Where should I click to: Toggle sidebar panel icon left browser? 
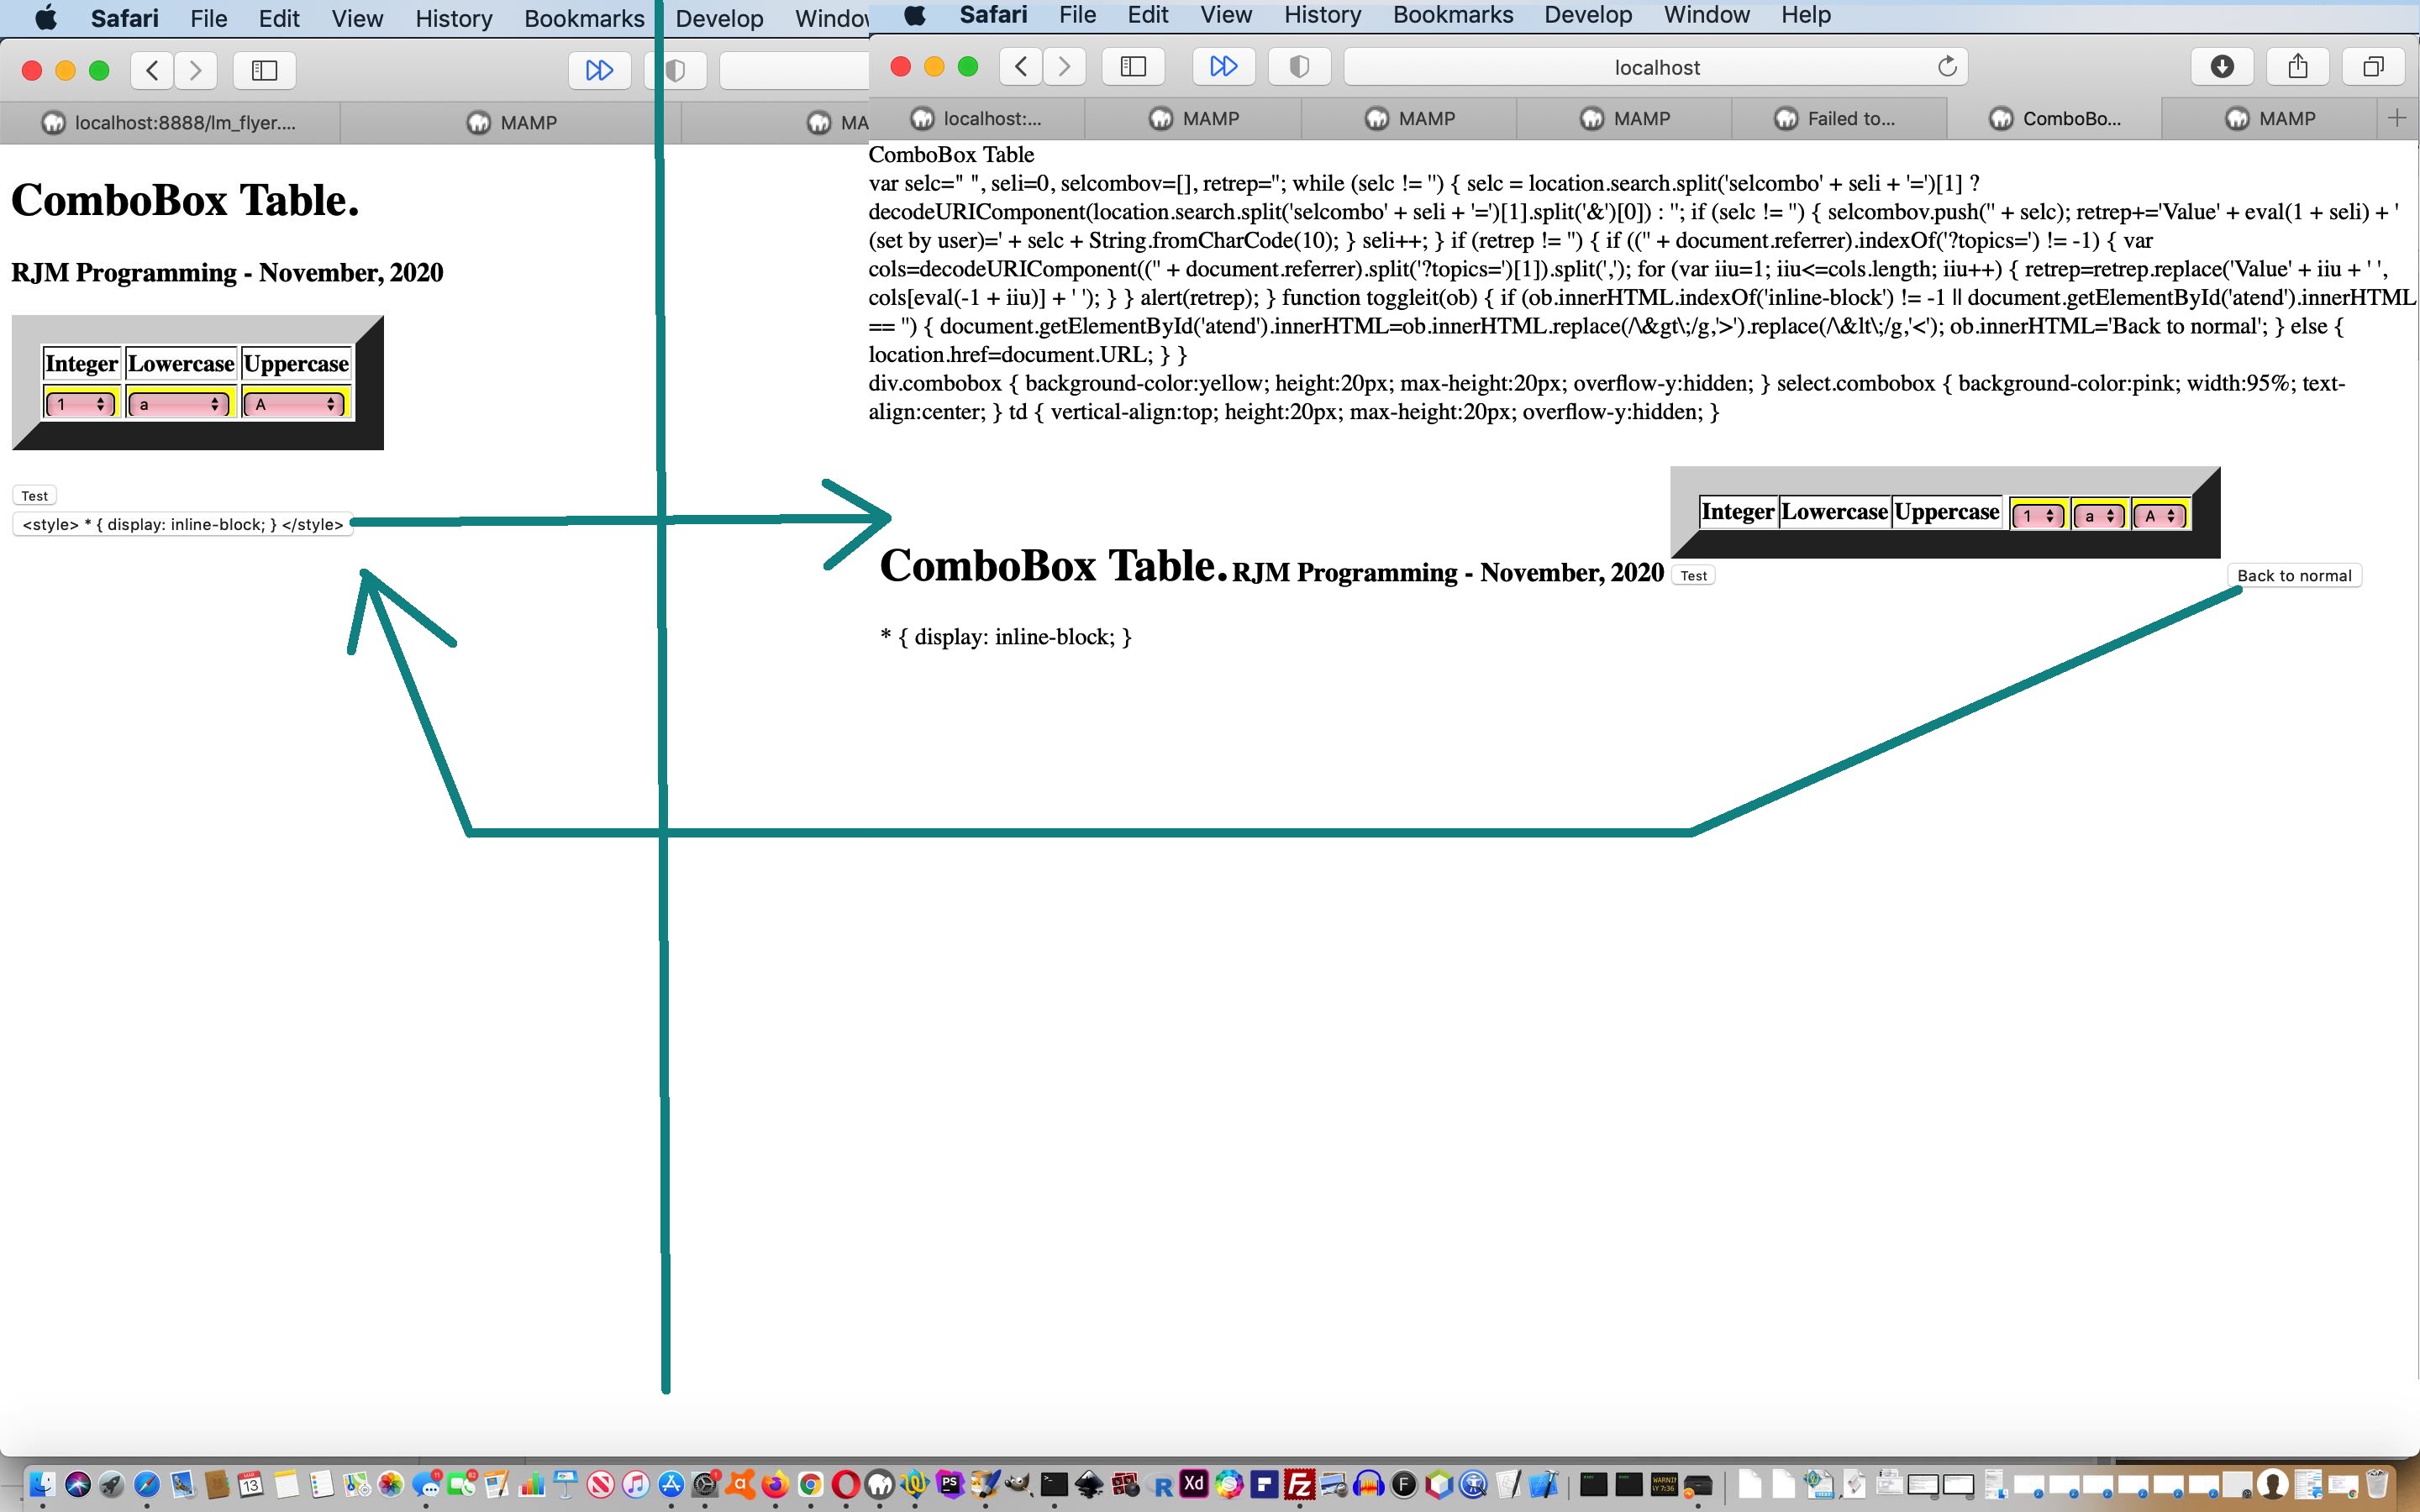263,70
